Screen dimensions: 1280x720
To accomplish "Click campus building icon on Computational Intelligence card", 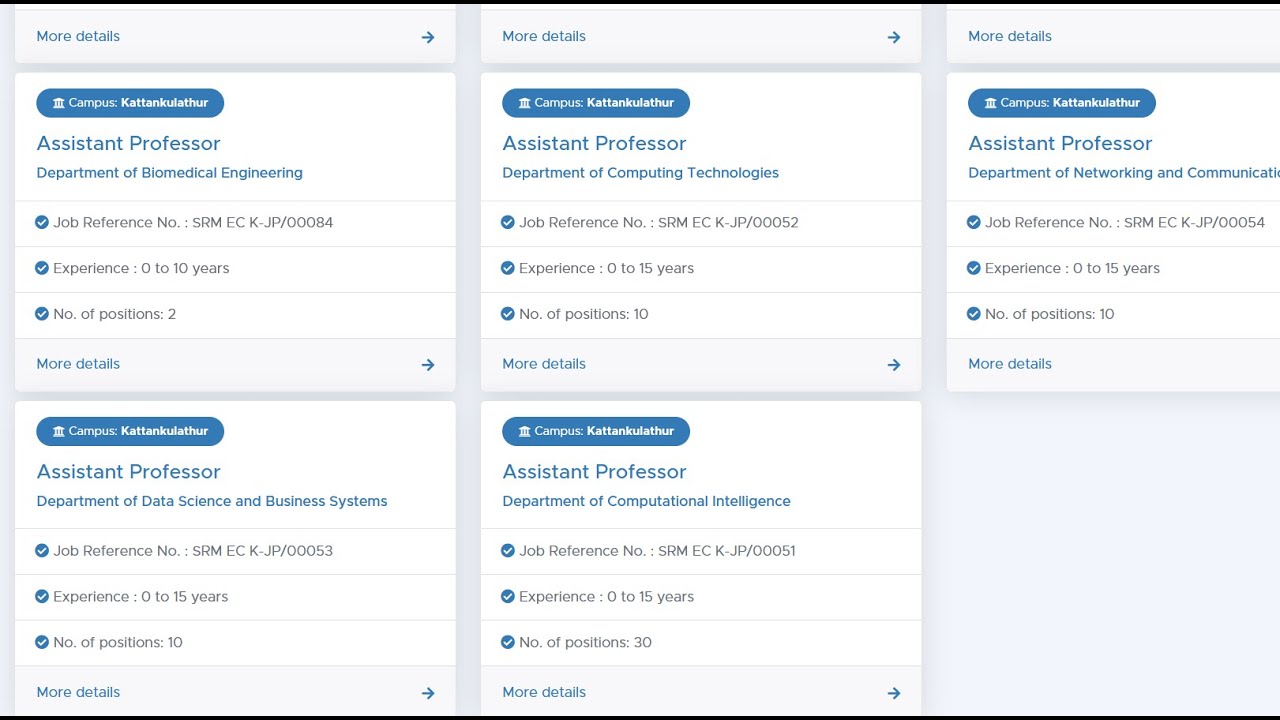I will (x=525, y=431).
